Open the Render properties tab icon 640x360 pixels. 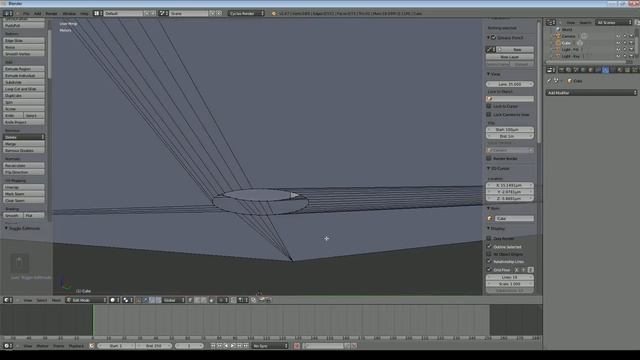coord(561,70)
